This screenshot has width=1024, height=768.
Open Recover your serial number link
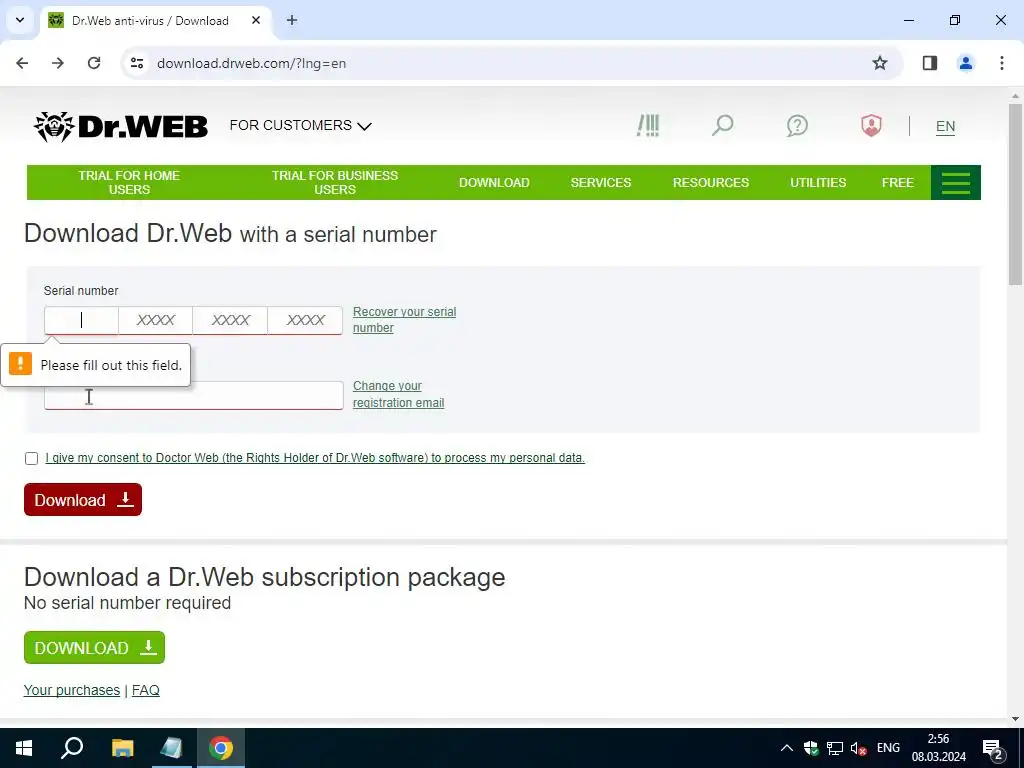404,320
